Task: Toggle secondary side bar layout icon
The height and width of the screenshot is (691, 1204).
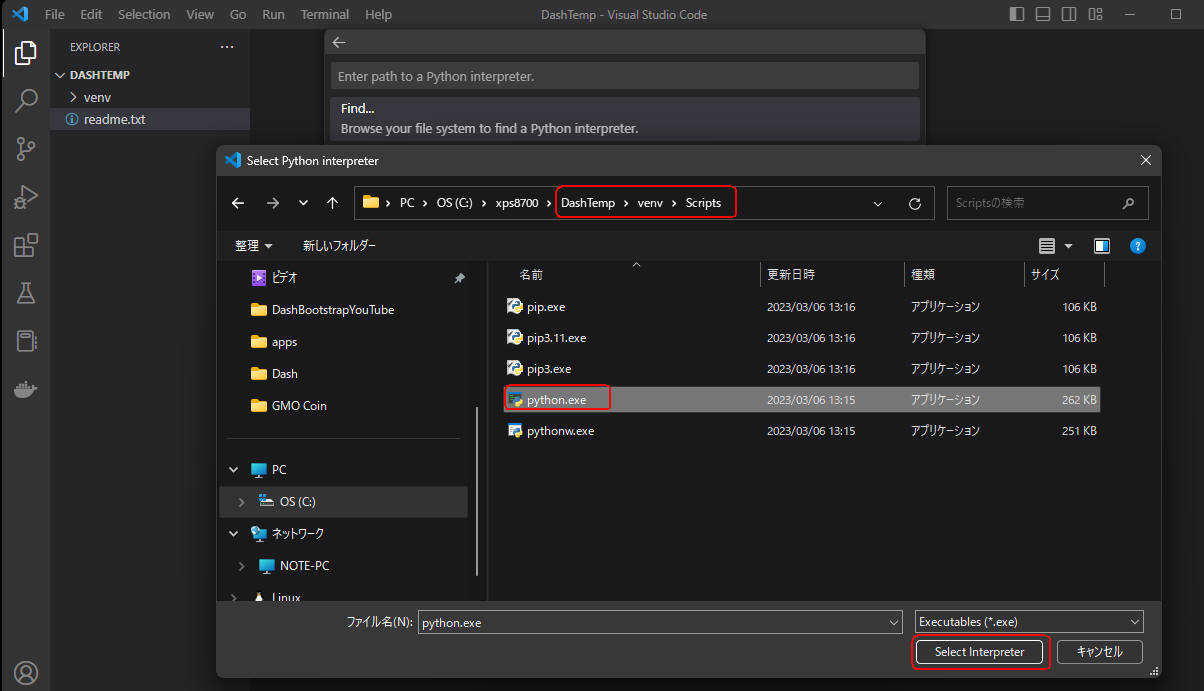Action: click(1069, 15)
